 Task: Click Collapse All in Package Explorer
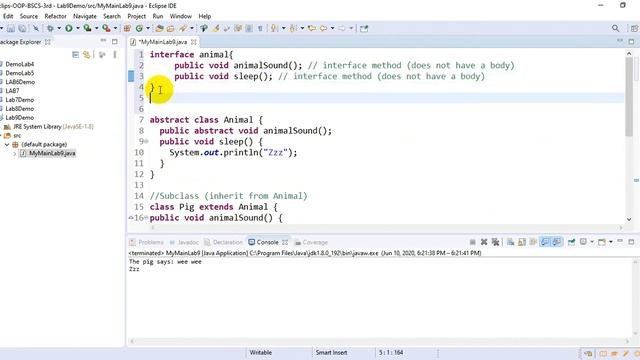pyautogui.click(x=76, y=54)
